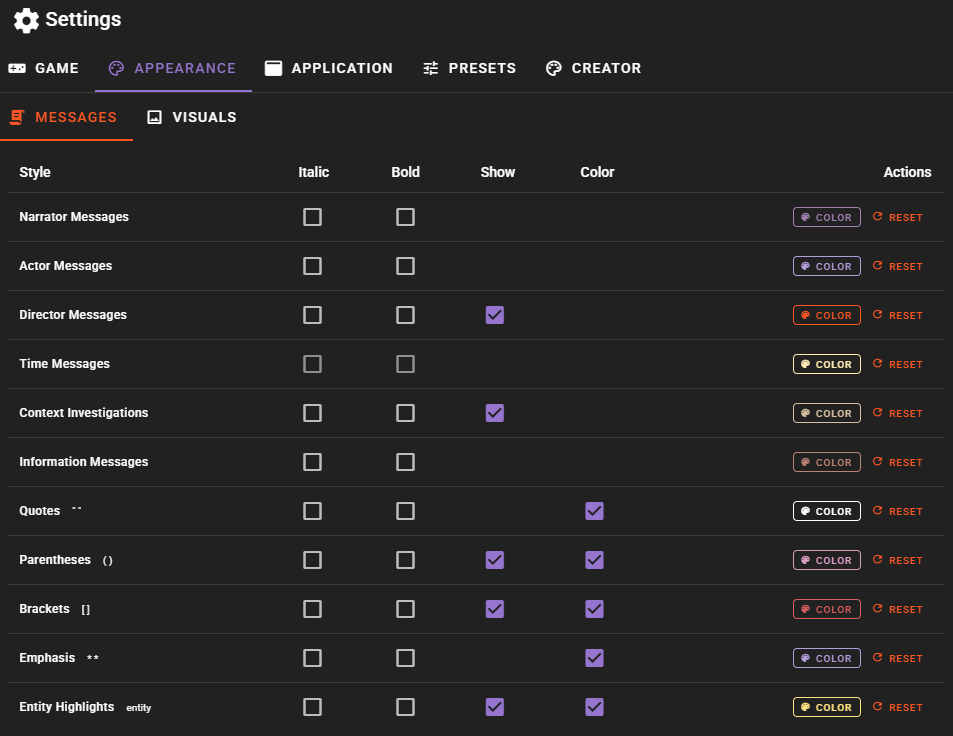Click the Visuals image icon

tap(154, 117)
